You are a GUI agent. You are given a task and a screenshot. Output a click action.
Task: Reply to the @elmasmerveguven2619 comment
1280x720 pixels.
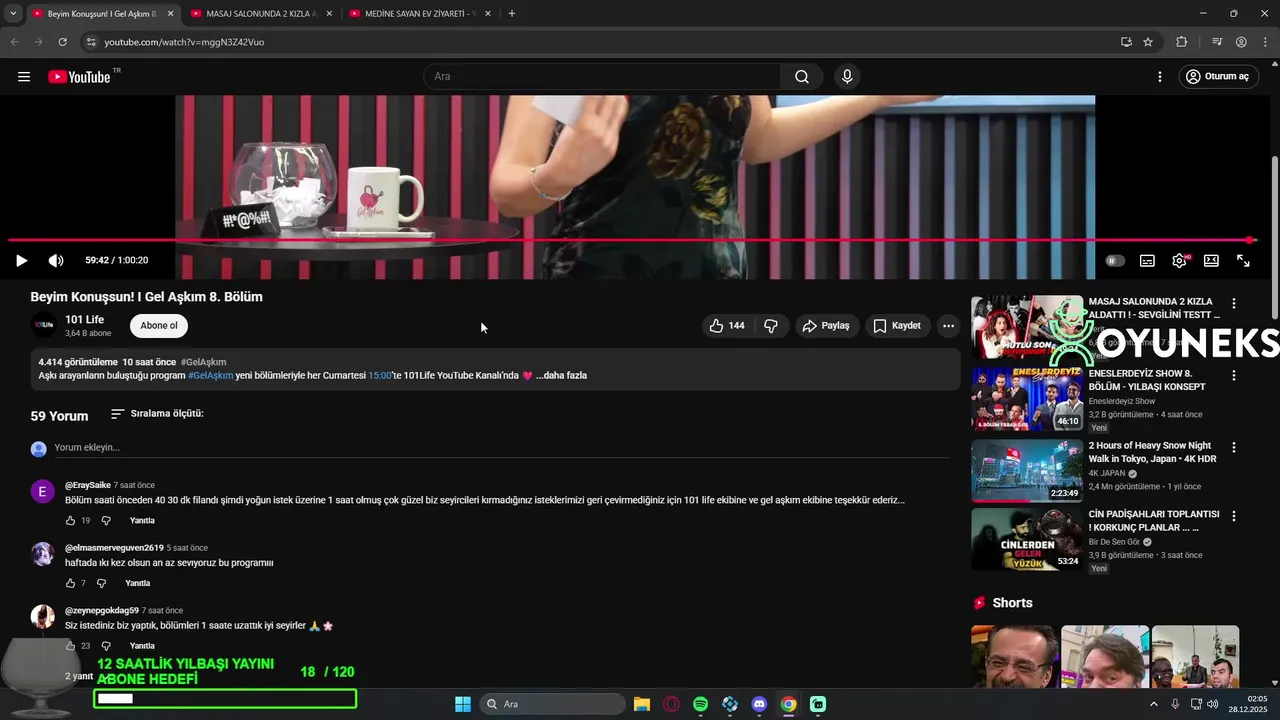(x=138, y=583)
